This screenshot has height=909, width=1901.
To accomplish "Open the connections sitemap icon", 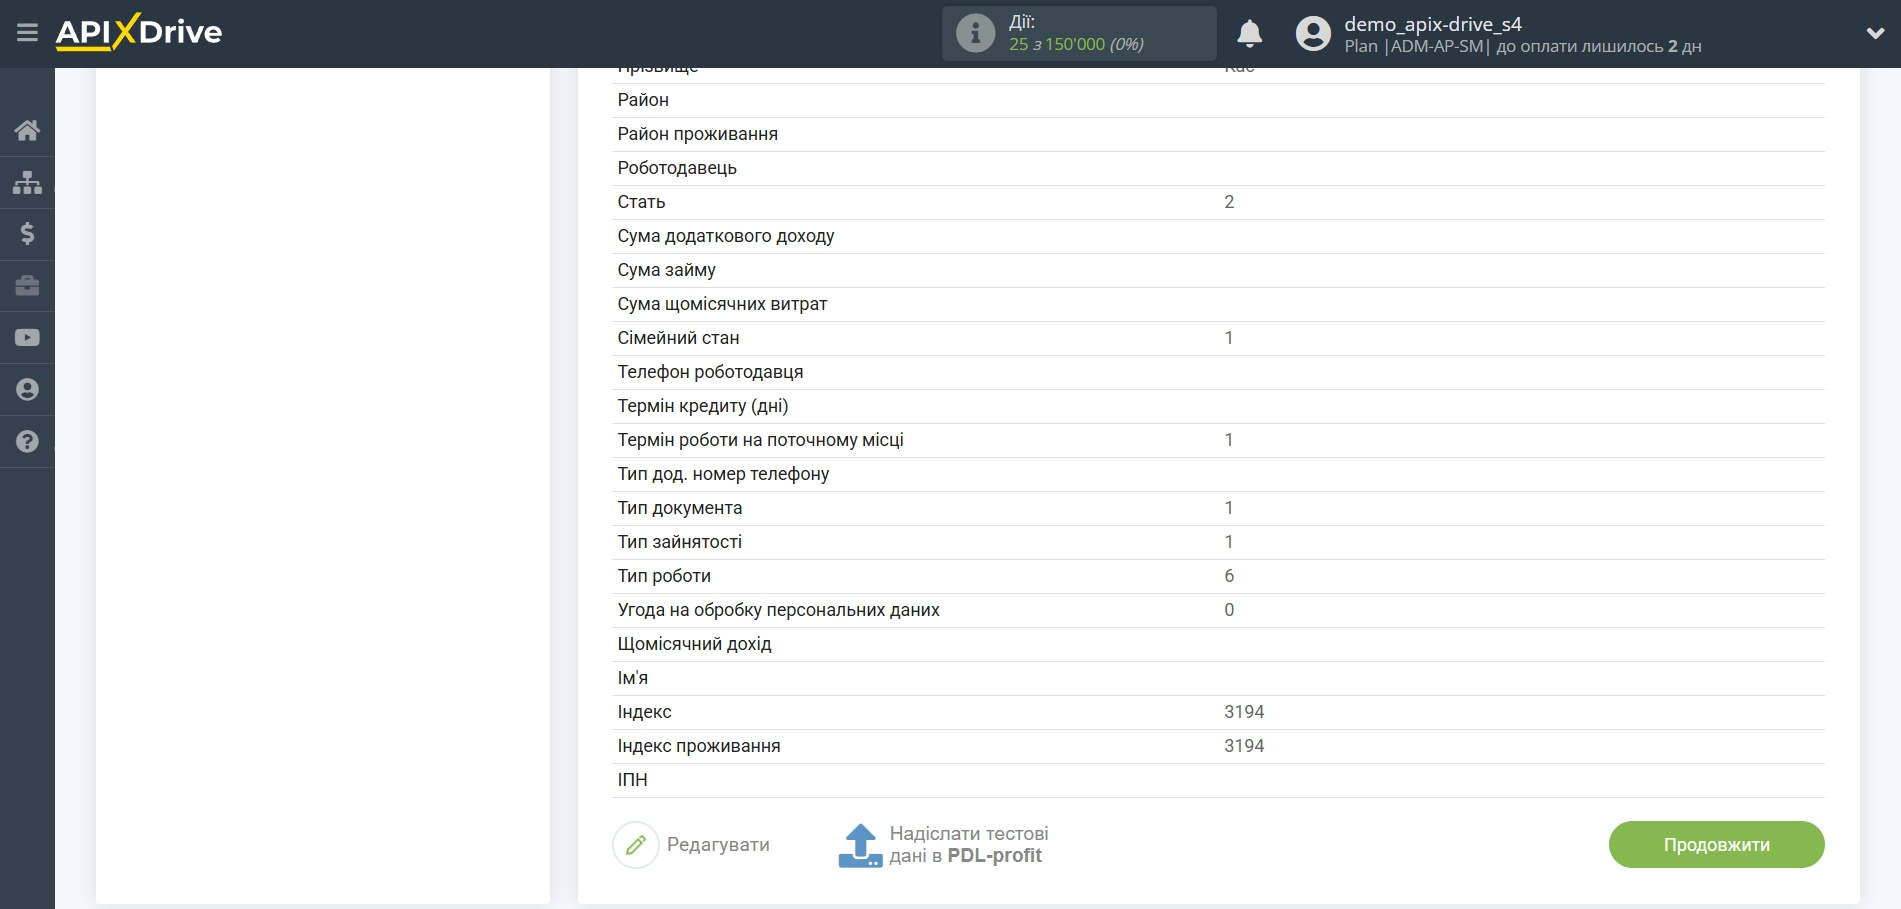I will (x=27, y=182).
